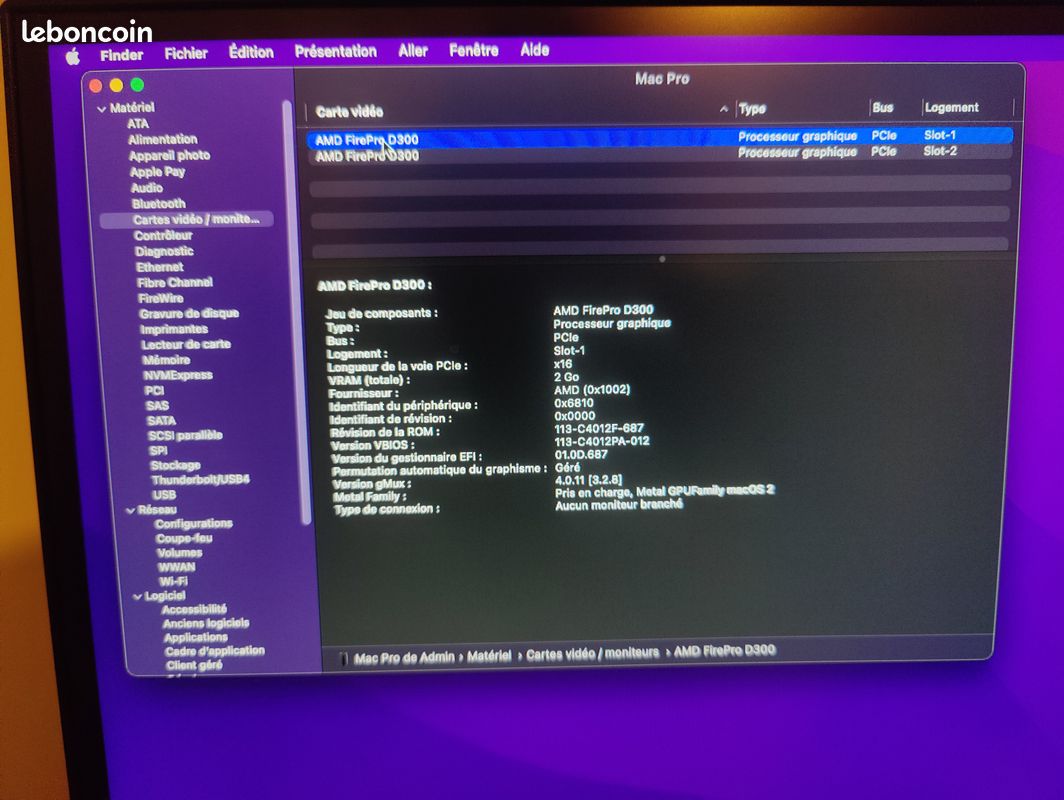Screen dimensions: 1064x800
Task: Sort by Carte vidéo column header
Action: point(349,112)
